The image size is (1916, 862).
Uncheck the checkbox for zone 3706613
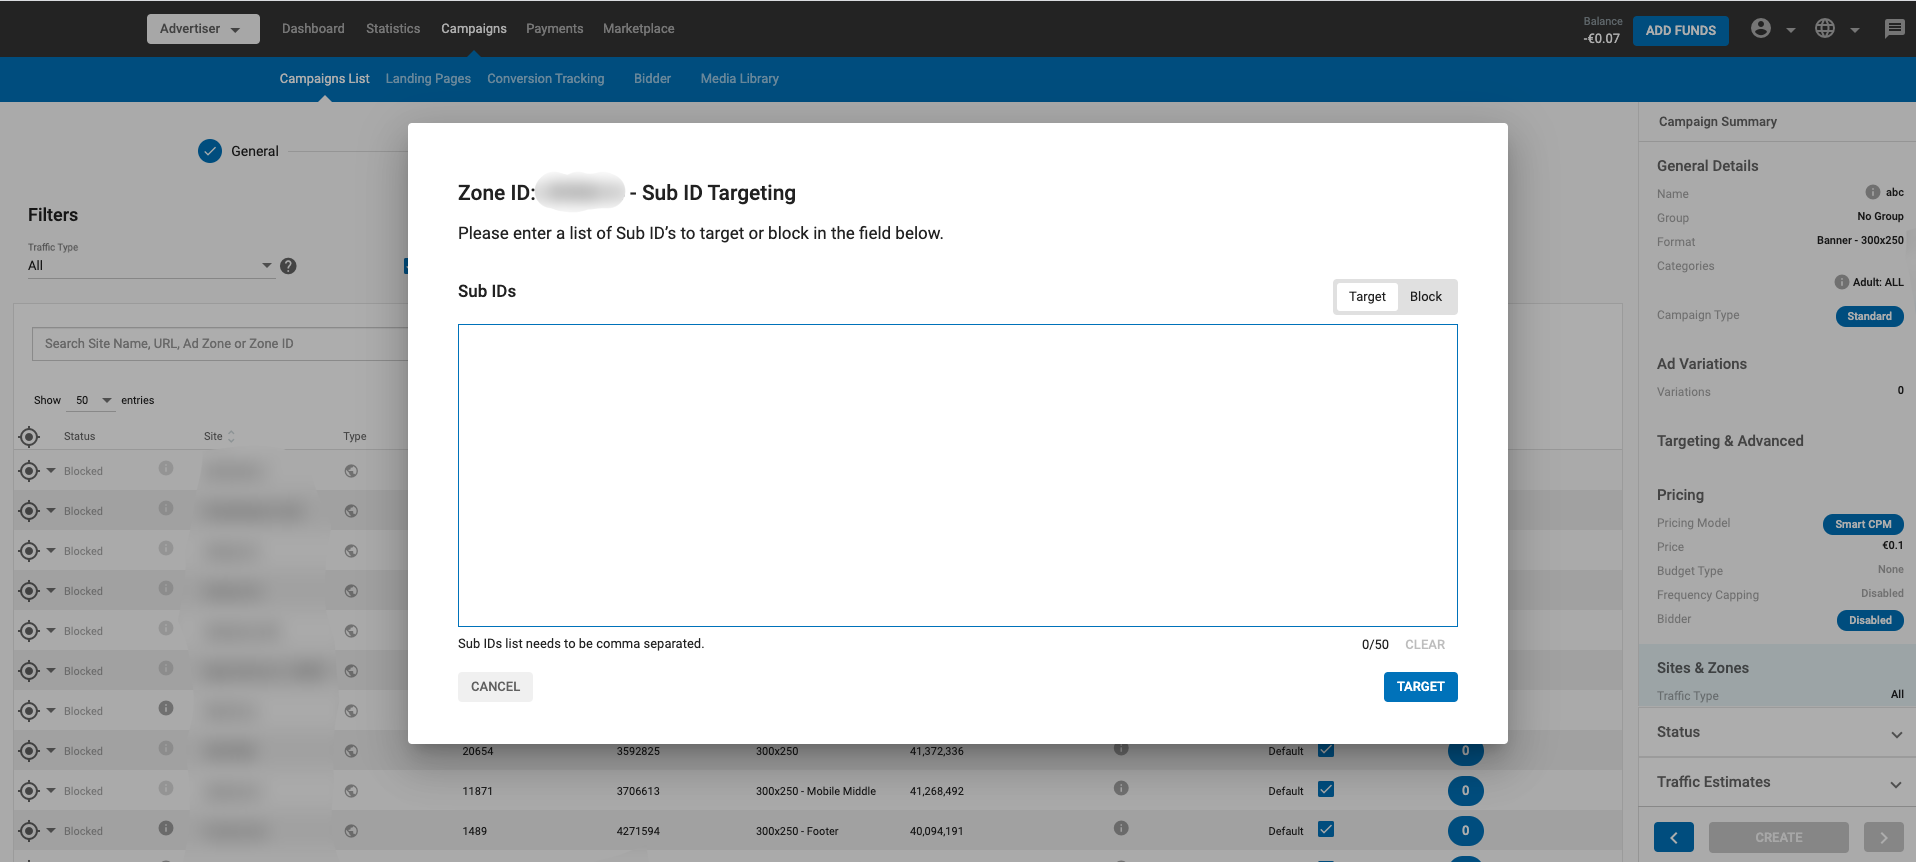(1326, 790)
